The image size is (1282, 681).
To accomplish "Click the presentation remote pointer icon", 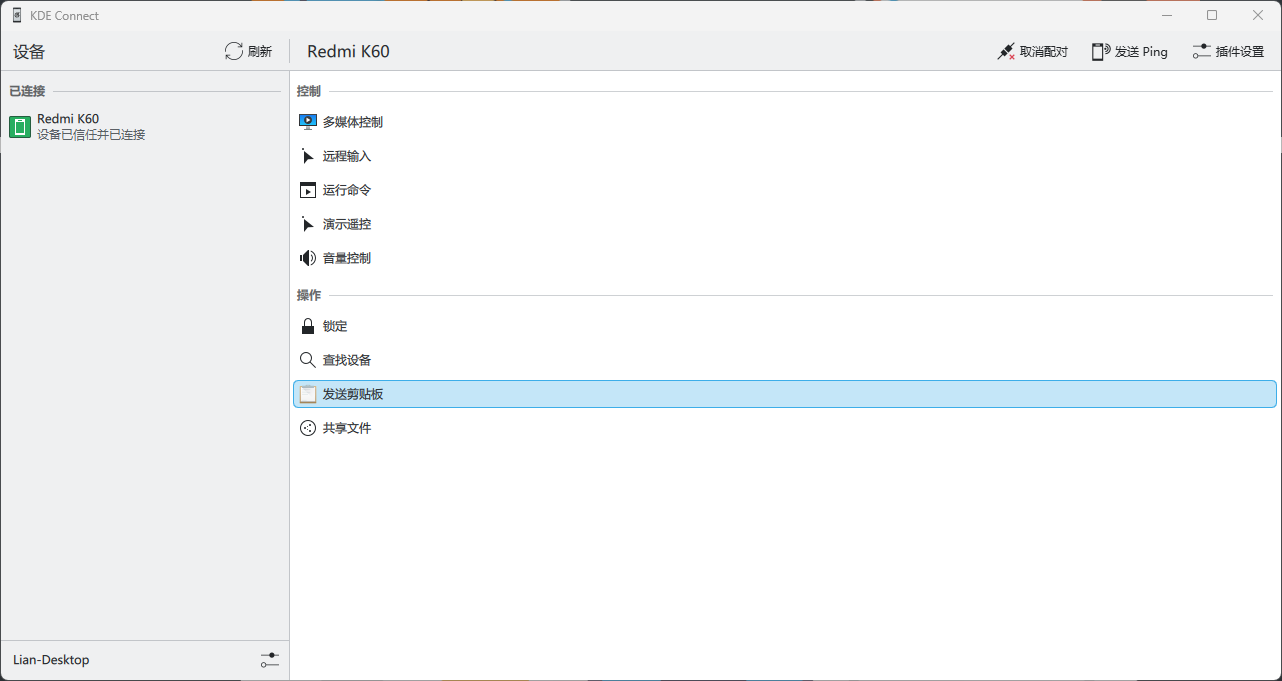I will [x=308, y=224].
